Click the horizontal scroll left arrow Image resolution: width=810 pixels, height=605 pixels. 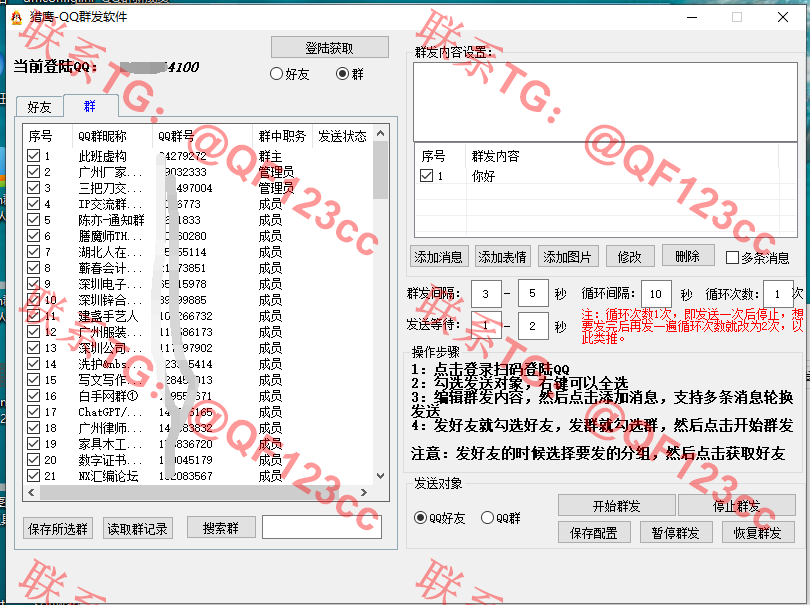click(31, 492)
